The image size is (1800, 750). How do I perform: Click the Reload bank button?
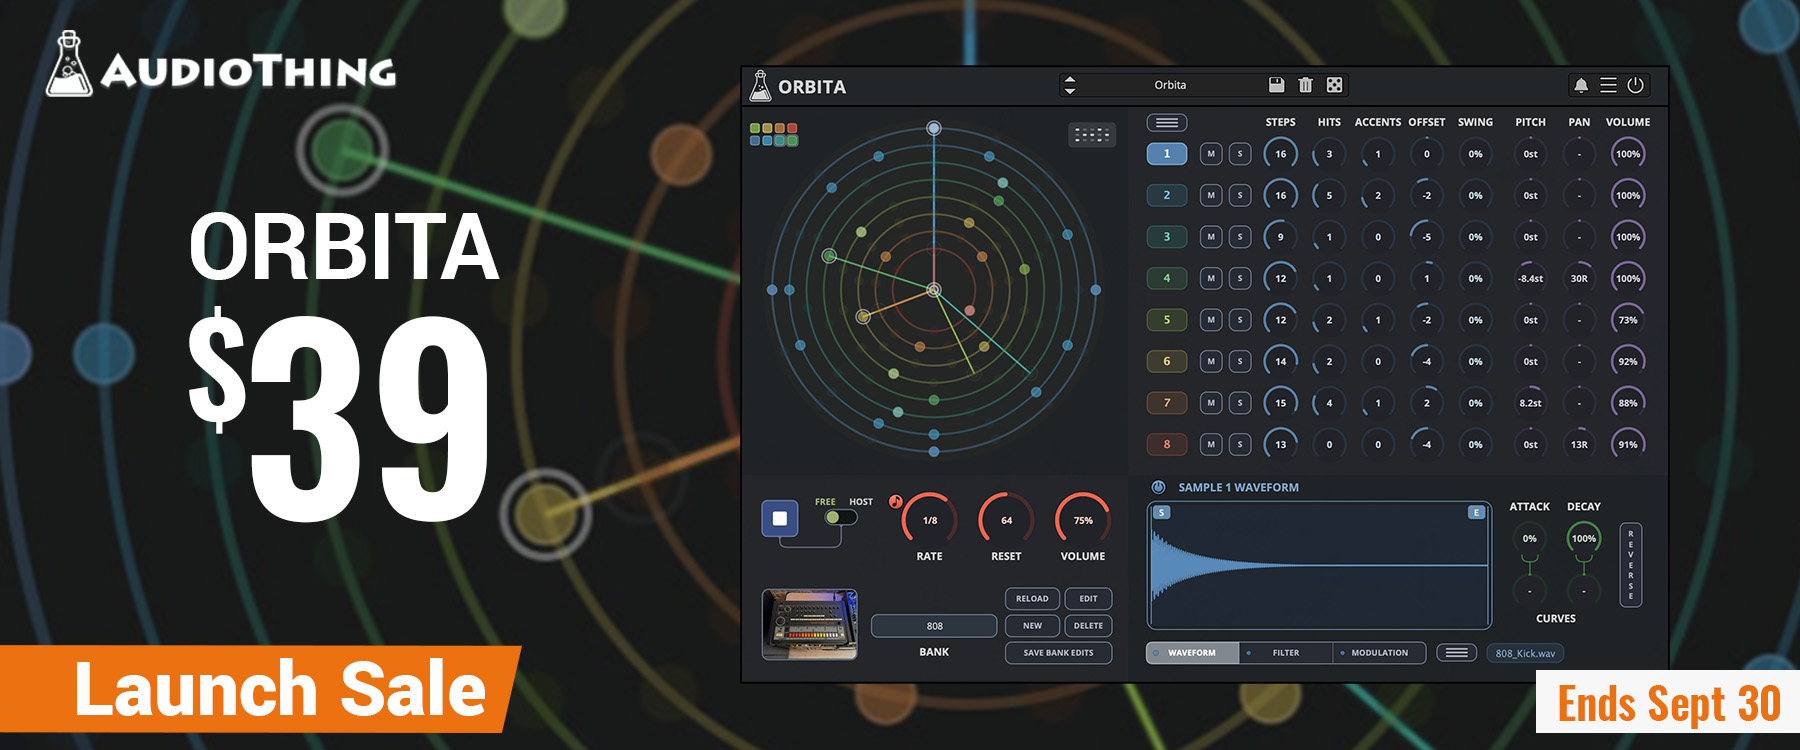[1032, 599]
